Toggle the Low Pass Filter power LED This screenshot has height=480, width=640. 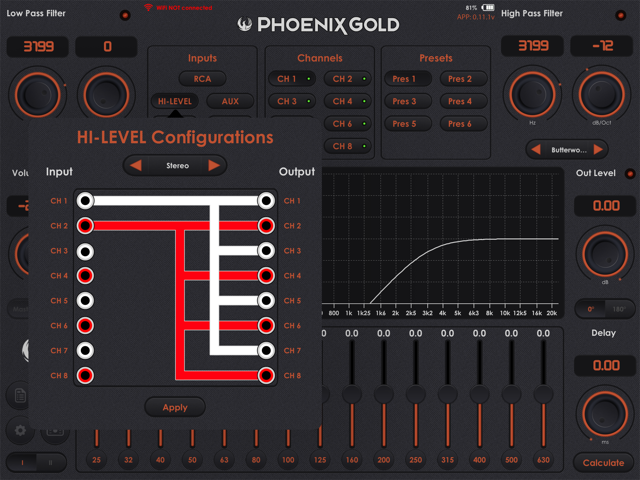click(124, 15)
